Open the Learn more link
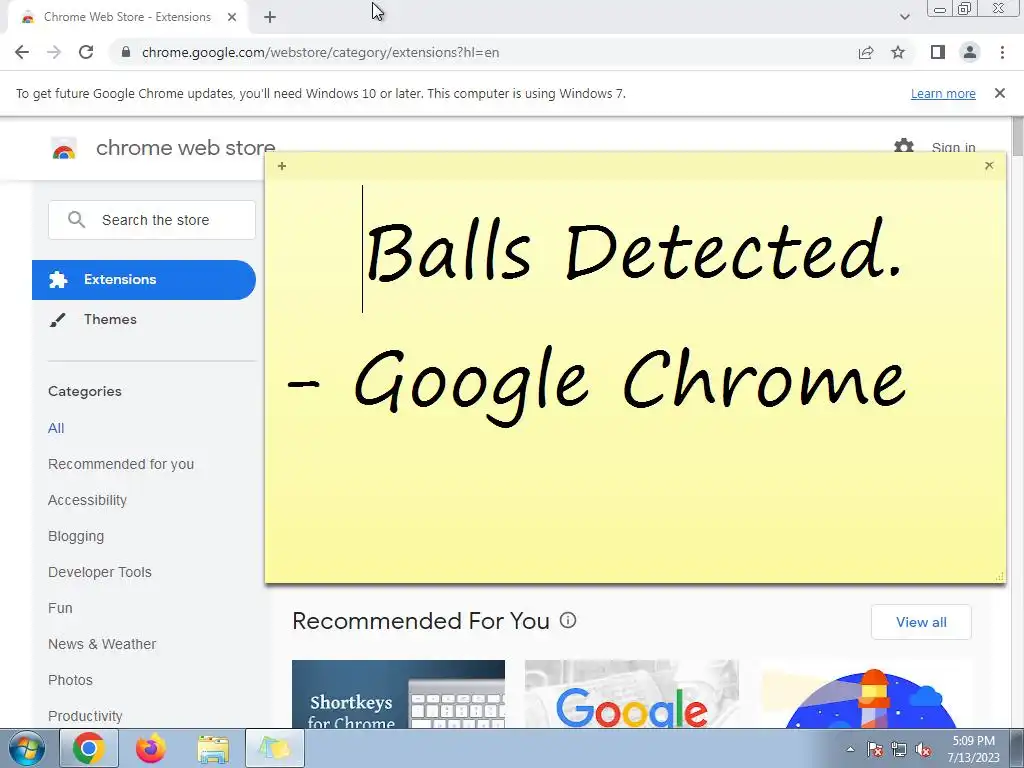Screen dimensions: 1024x768 943,94
